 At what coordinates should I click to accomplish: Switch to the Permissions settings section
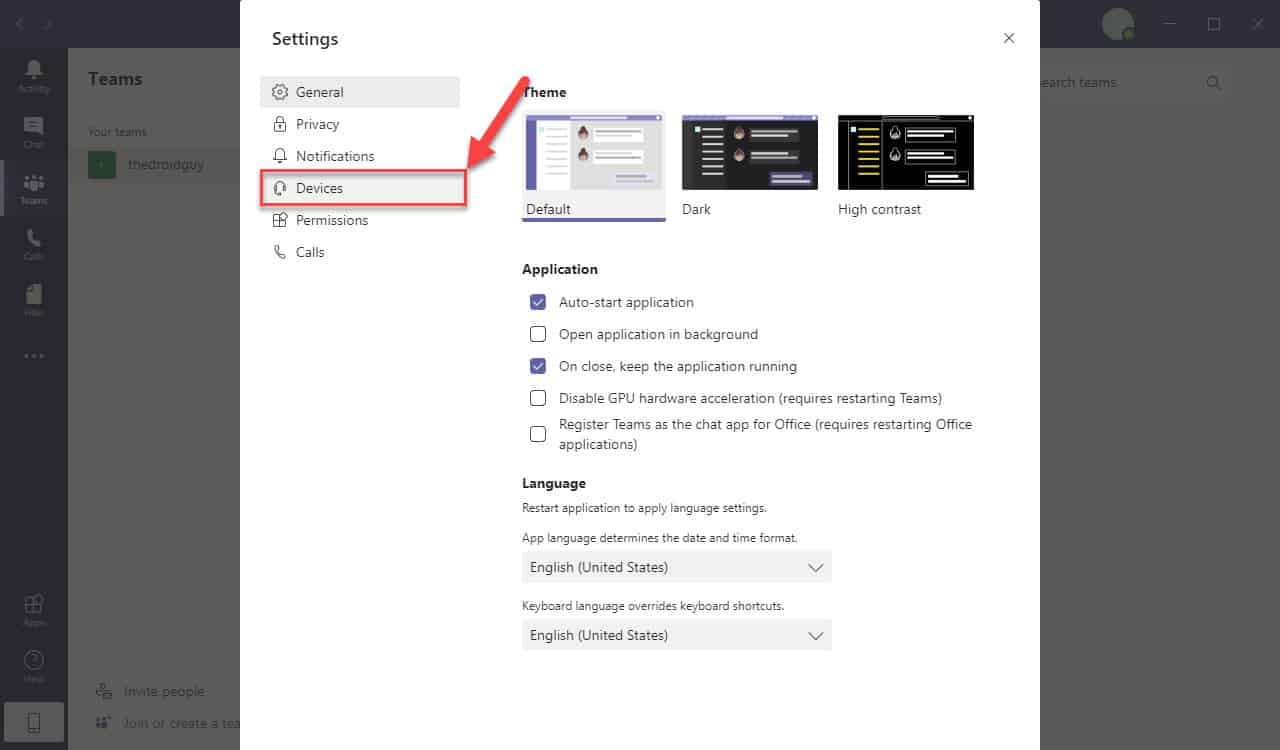(330, 220)
